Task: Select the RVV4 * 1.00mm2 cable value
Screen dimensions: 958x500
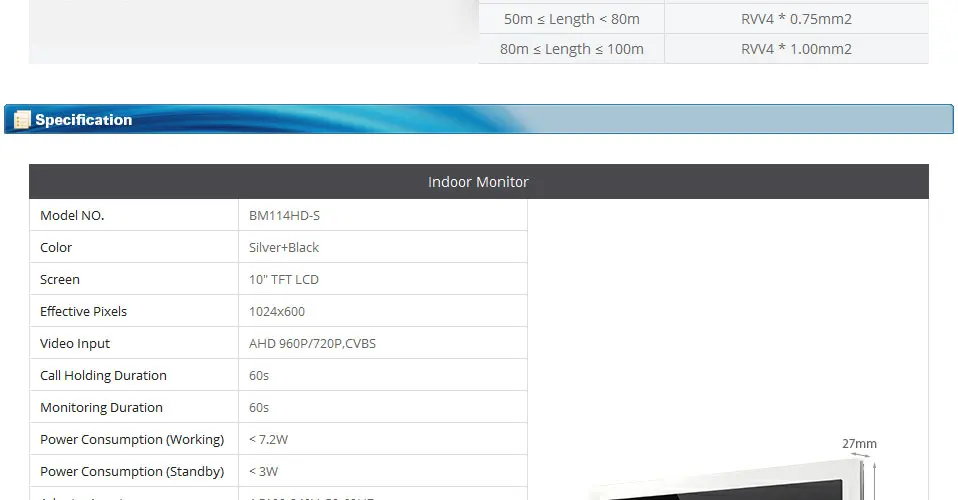Action: tap(796, 49)
